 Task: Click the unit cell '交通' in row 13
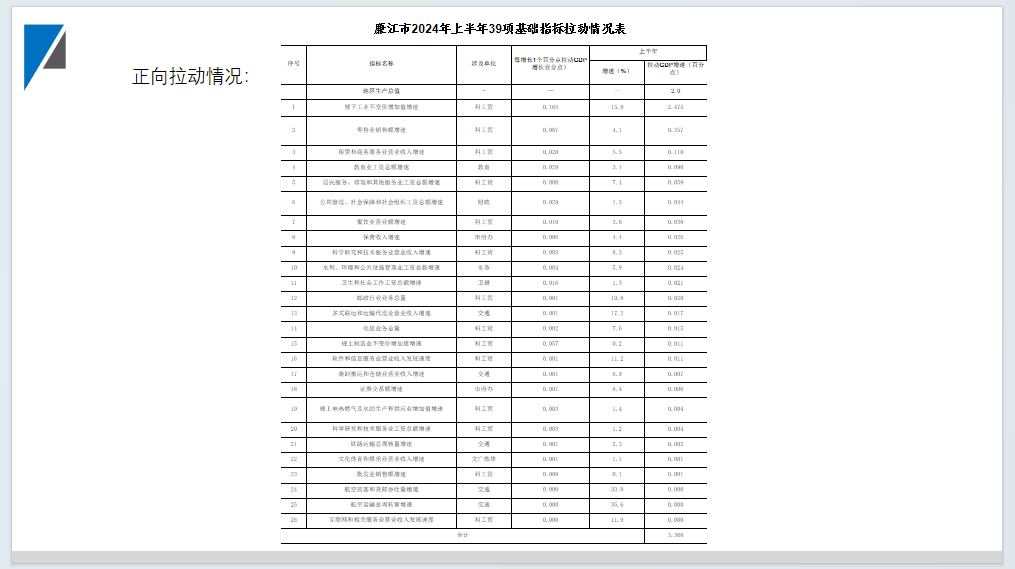click(484, 313)
